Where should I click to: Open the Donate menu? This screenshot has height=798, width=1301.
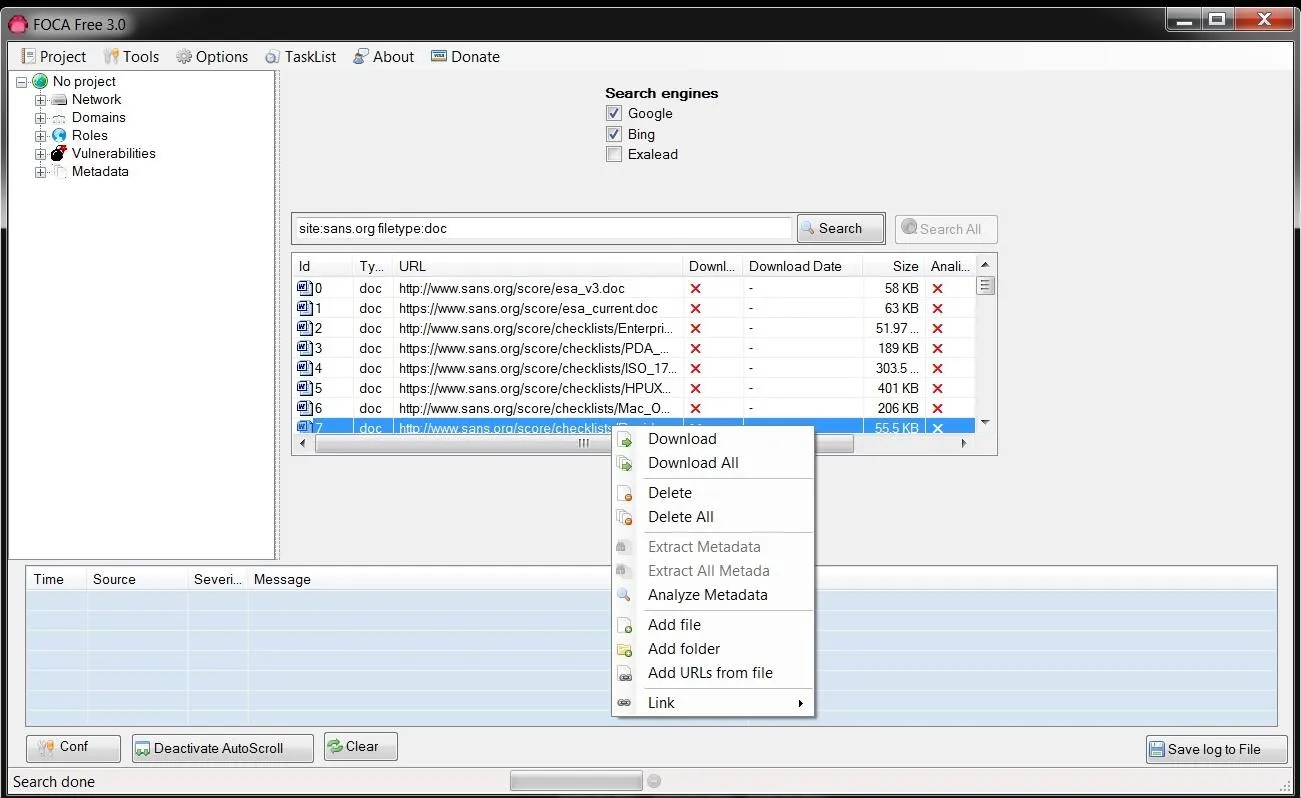coord(465,57)
